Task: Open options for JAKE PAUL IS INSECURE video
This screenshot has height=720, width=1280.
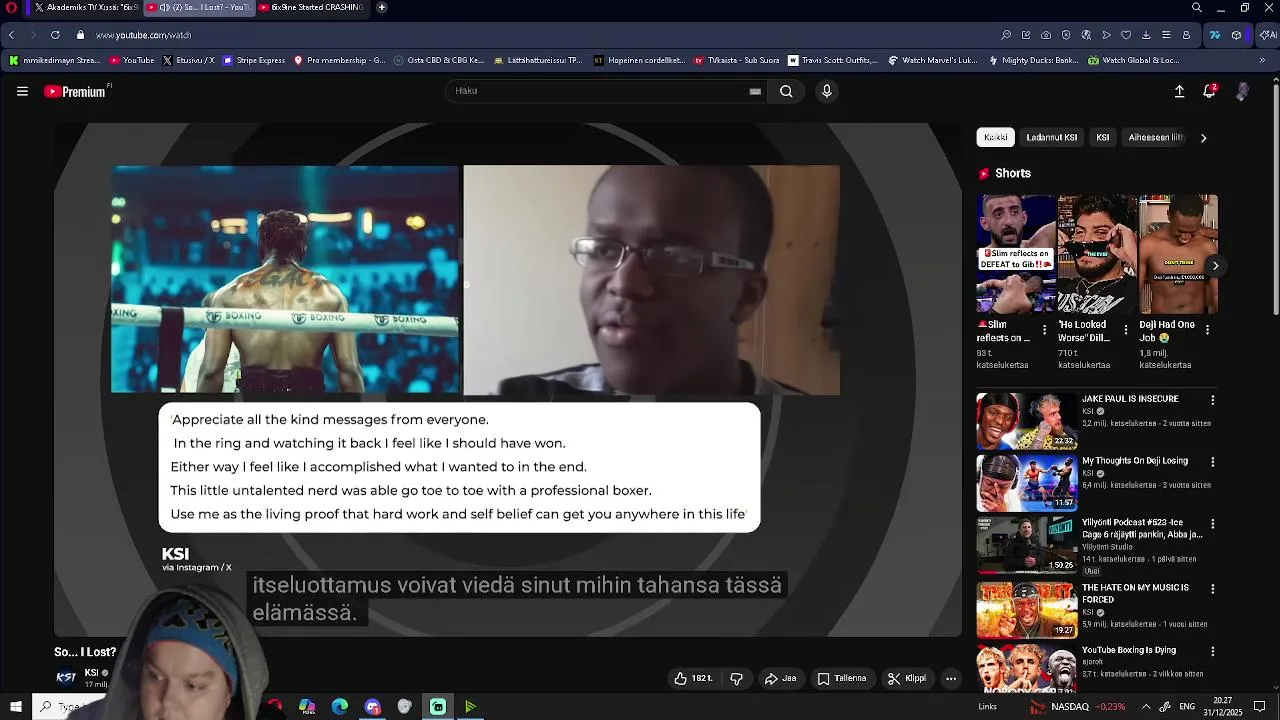Action: (x=1213, y=400)
